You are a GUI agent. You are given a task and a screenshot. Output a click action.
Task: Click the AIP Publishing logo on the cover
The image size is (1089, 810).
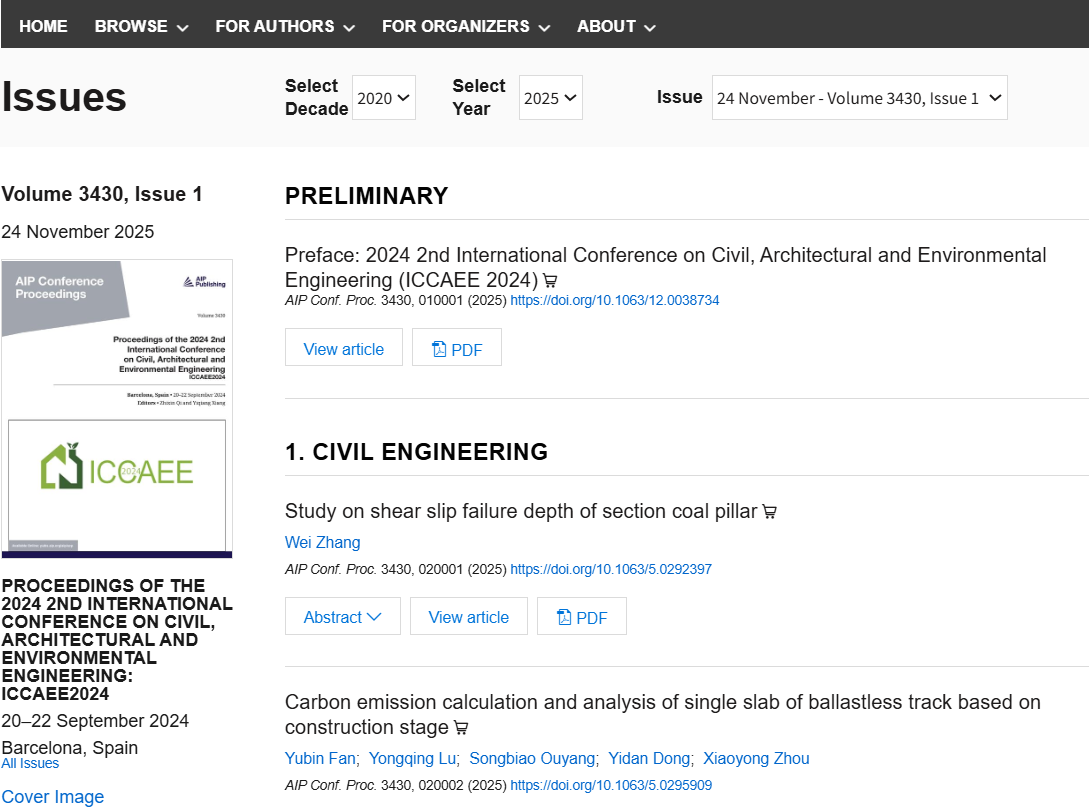[x=205, y=282]
